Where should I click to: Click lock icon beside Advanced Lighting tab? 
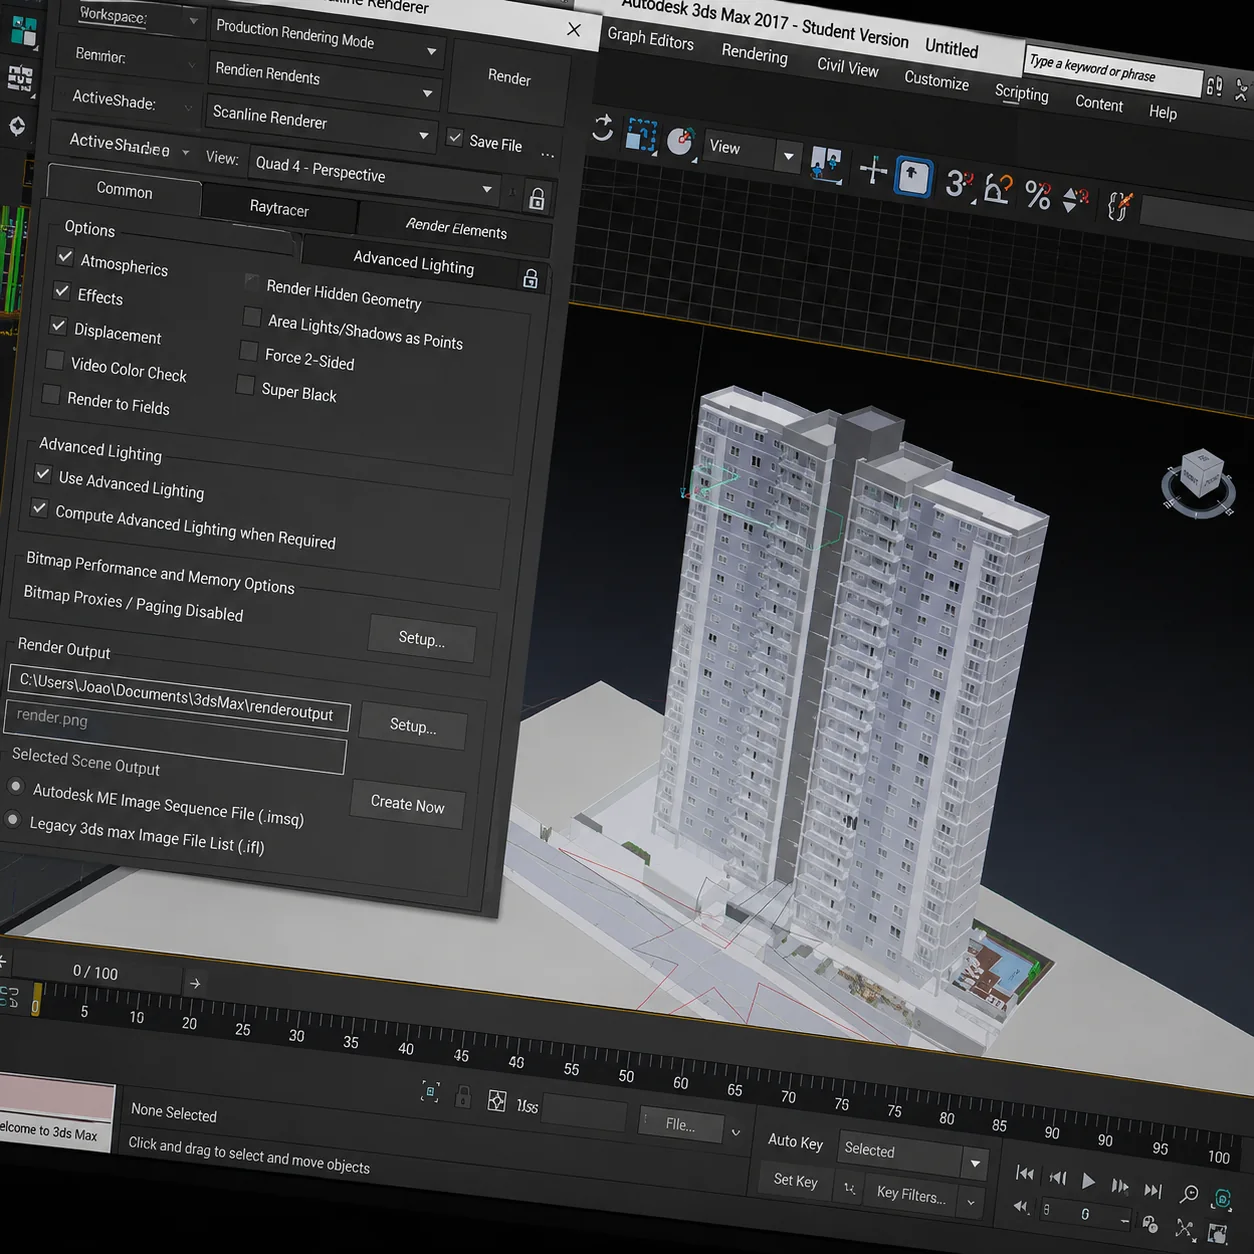531,278
